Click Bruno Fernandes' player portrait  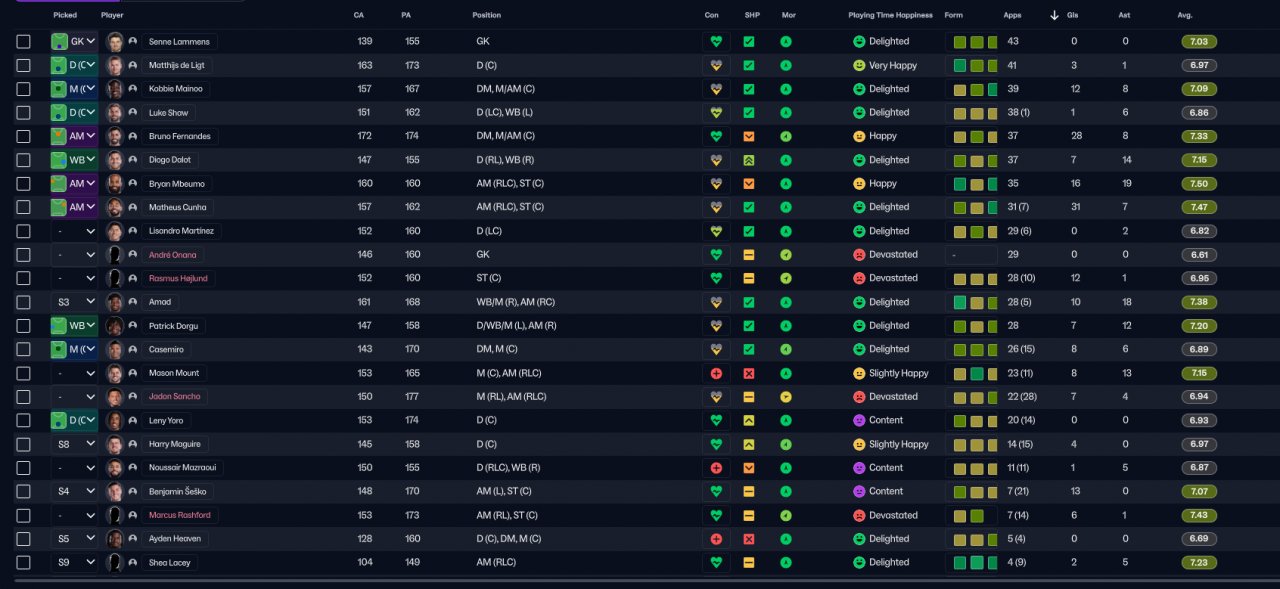click(114, 136)
